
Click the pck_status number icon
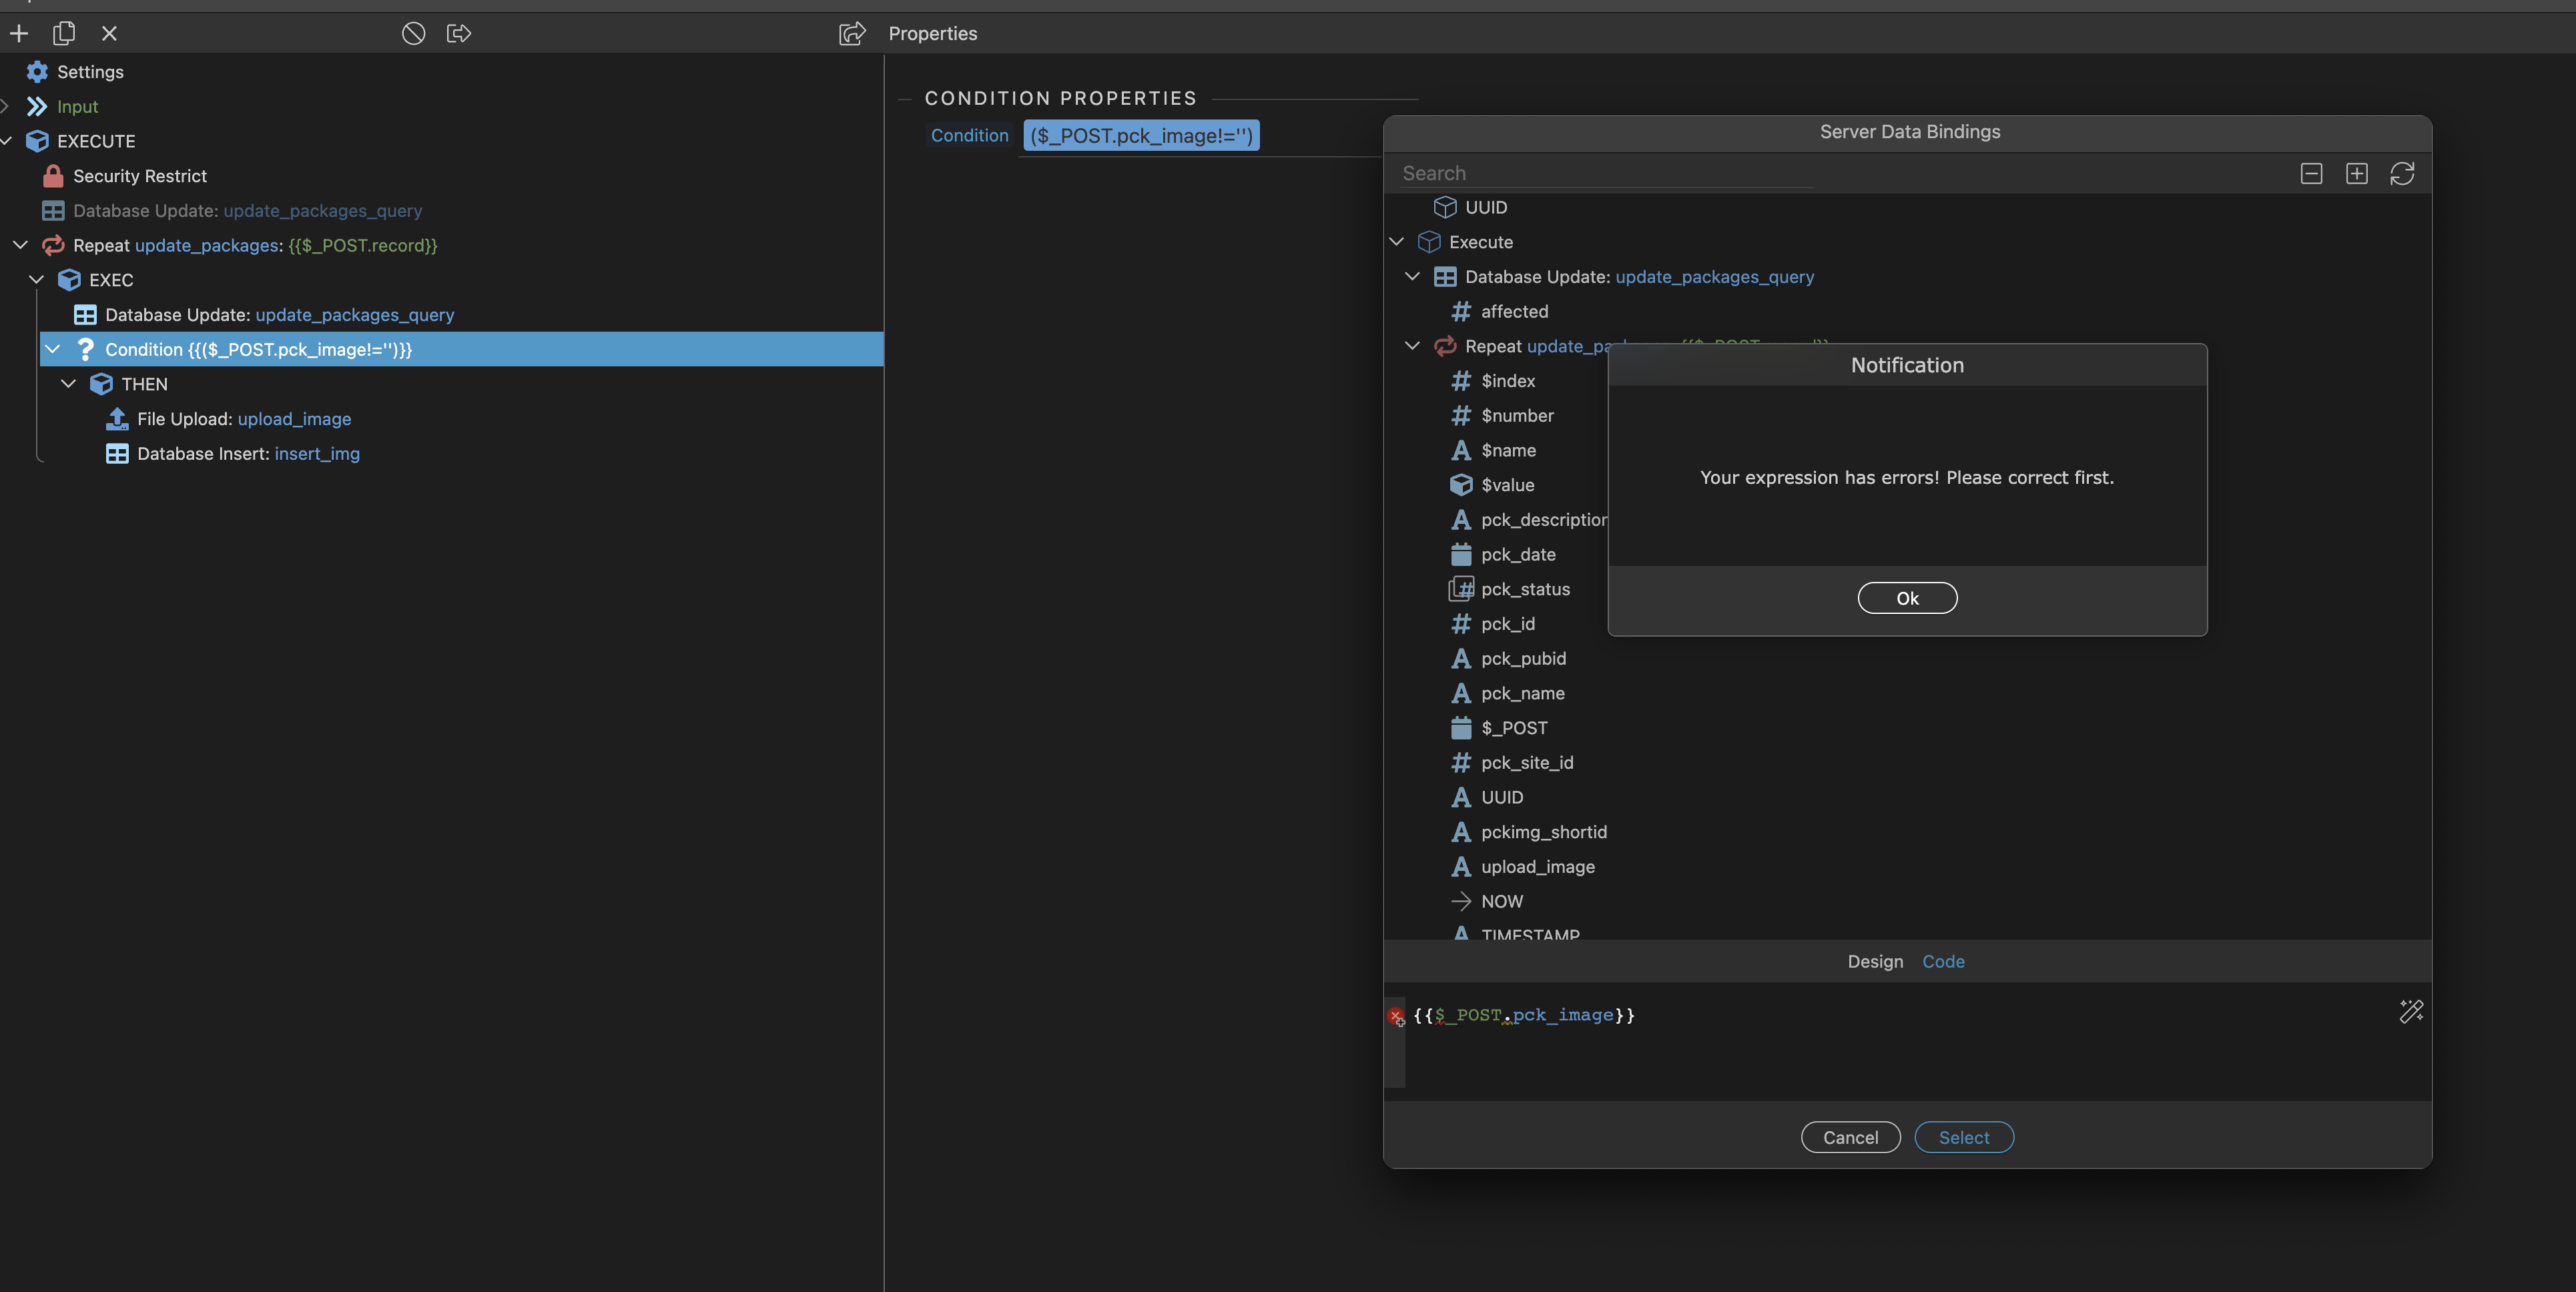tap(1461, 589)
